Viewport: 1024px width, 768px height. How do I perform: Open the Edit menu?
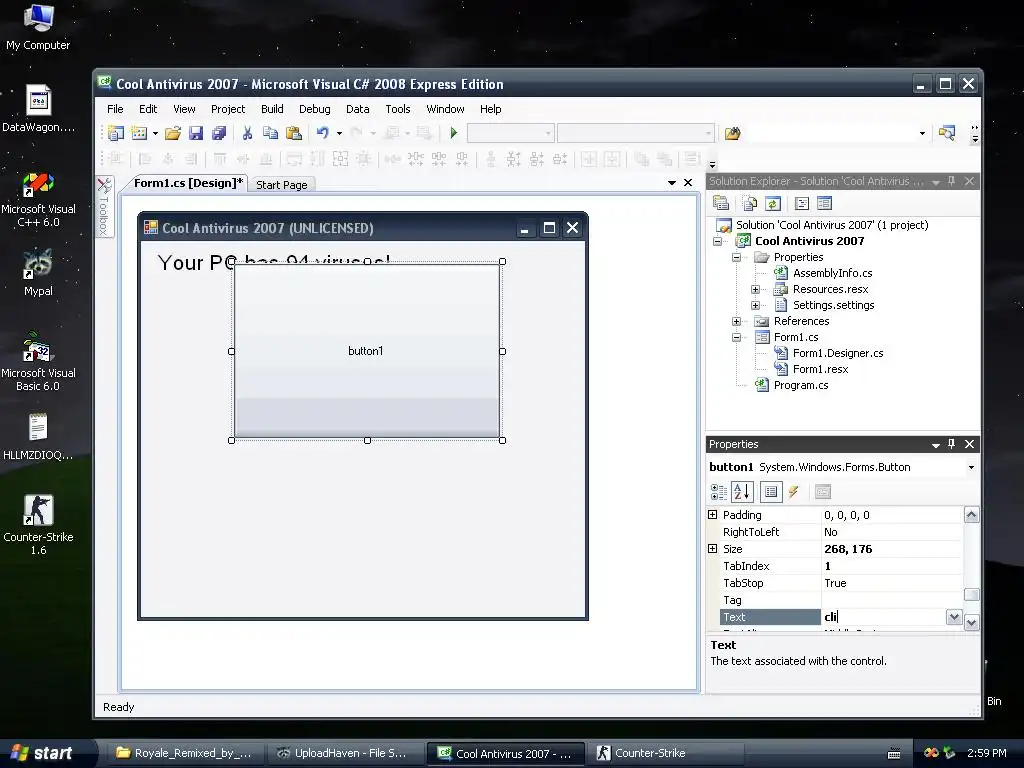[148, 109]
